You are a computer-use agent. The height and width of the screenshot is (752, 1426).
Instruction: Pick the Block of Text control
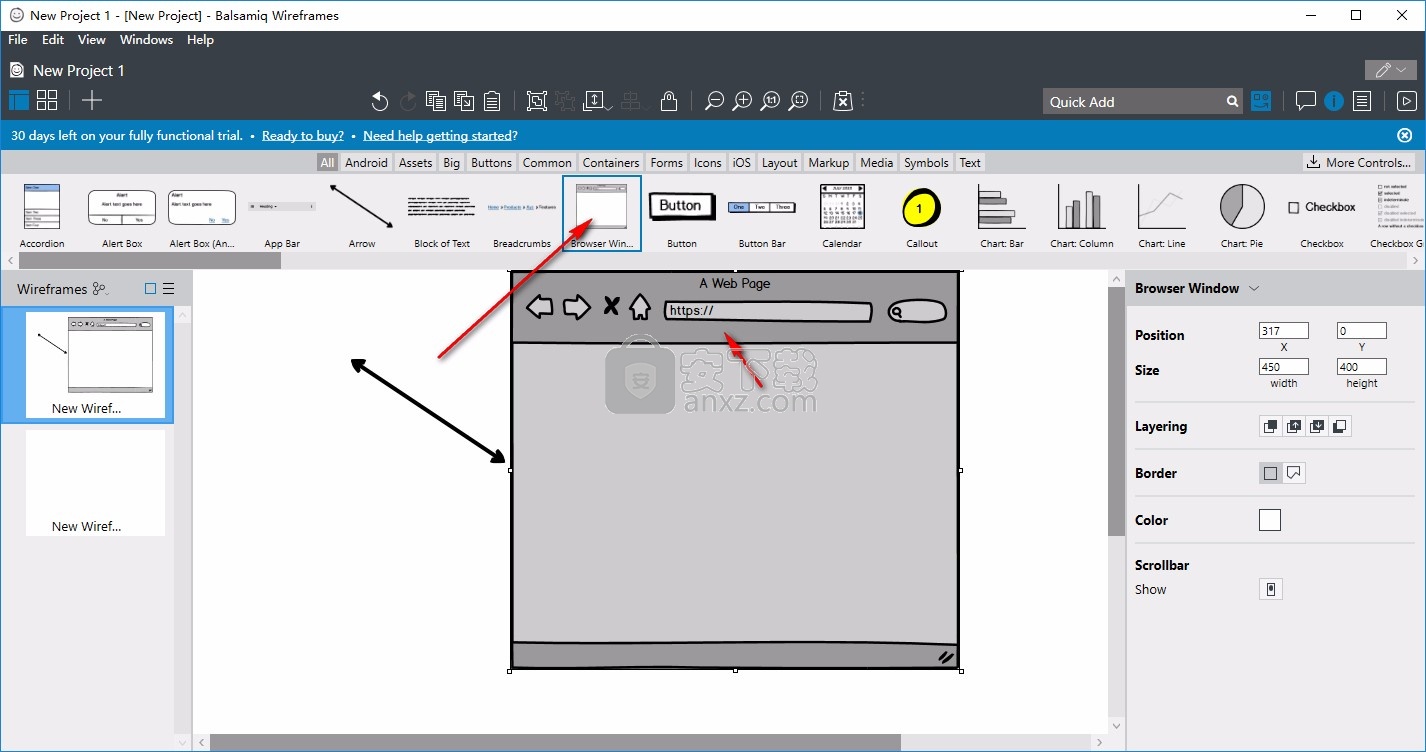442,215
